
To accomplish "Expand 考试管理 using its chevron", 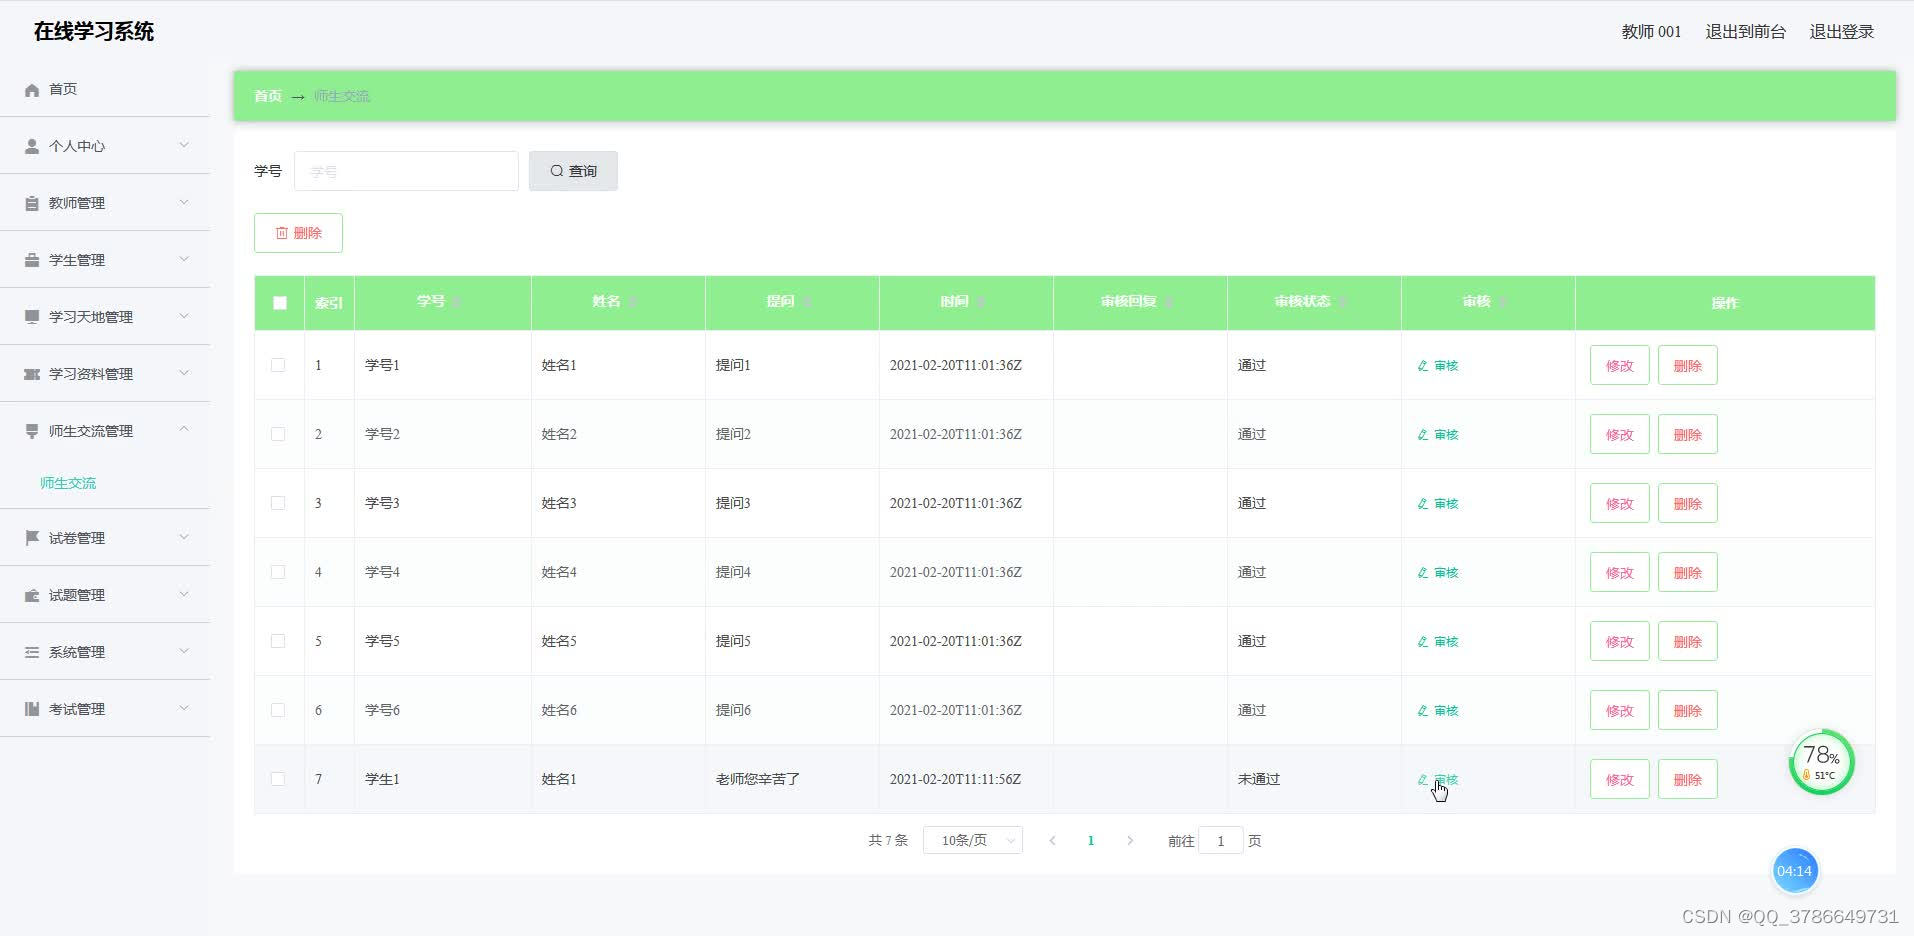I will point(184,708).
